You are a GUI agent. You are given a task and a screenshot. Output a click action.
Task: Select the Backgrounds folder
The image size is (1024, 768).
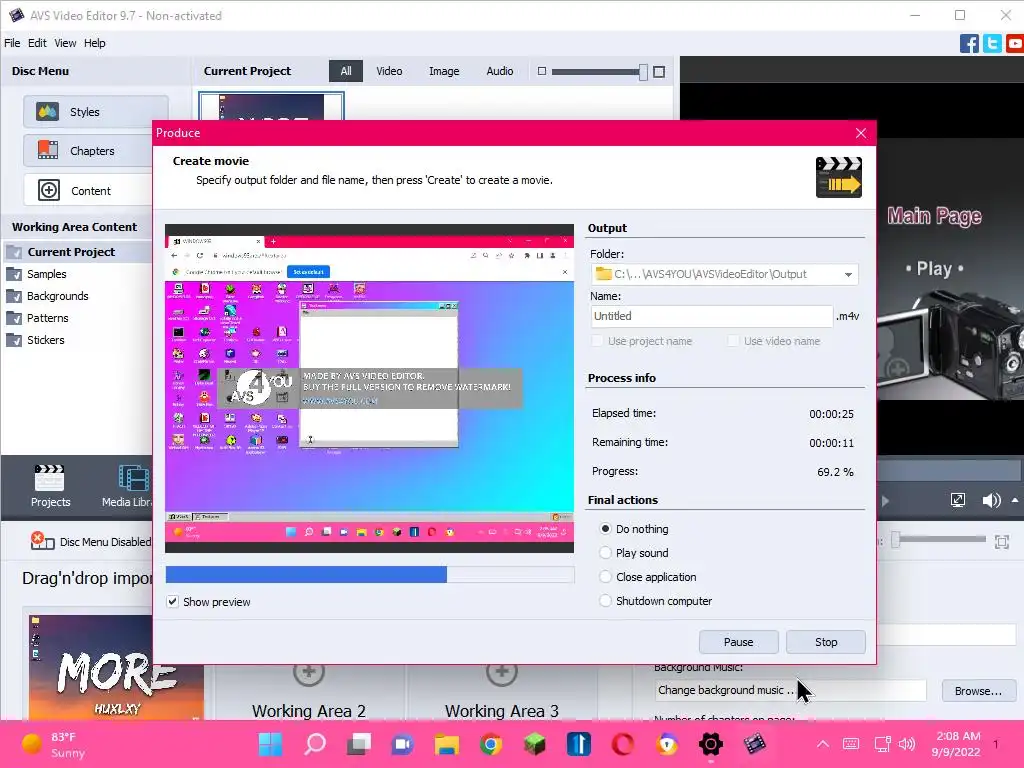pos(57,296)
